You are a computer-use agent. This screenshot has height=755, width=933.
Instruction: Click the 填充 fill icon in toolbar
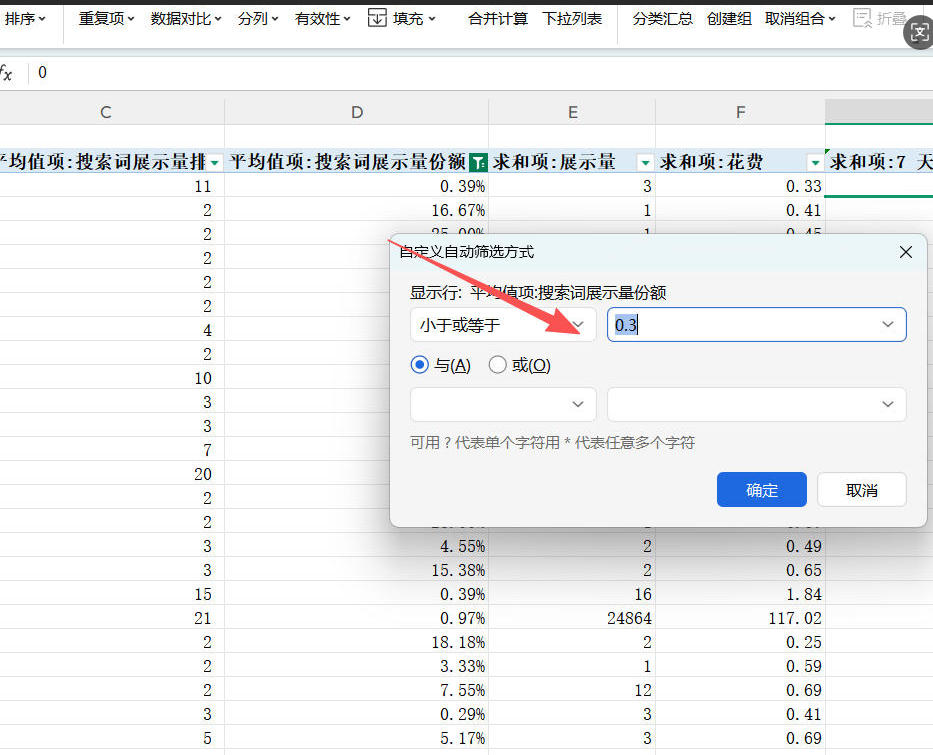tap(377, 18)
